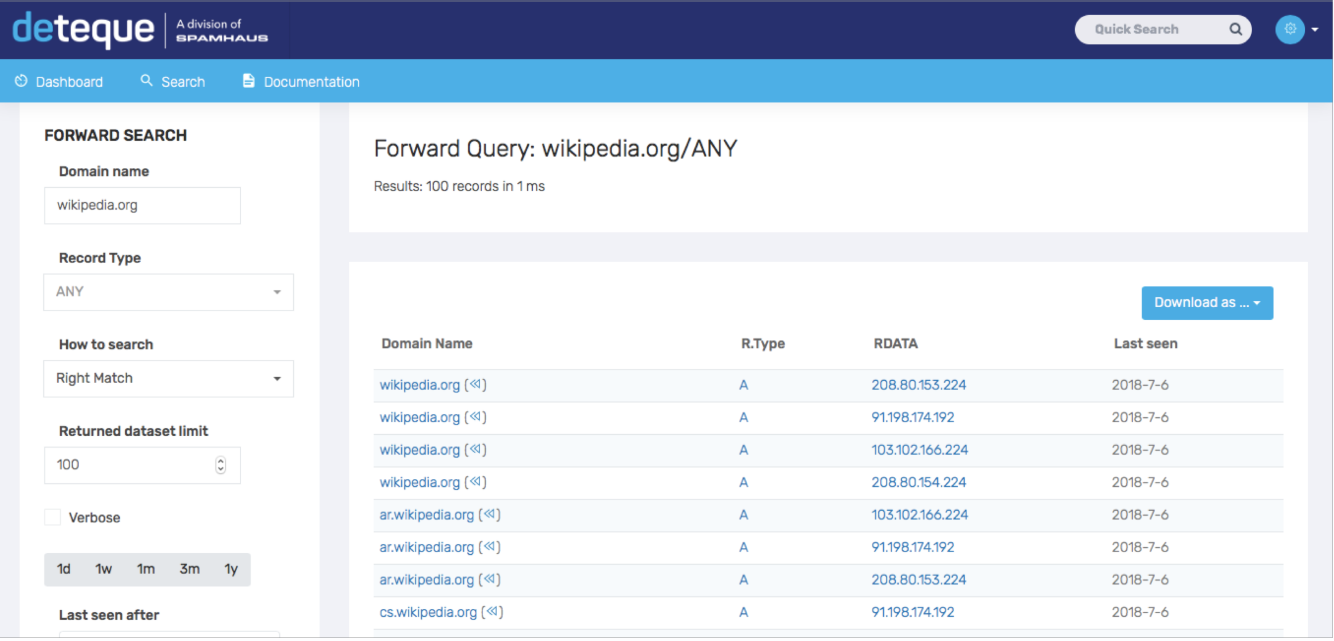Click the Last seen column header

pyautogui.click(x=1146, y=344)
